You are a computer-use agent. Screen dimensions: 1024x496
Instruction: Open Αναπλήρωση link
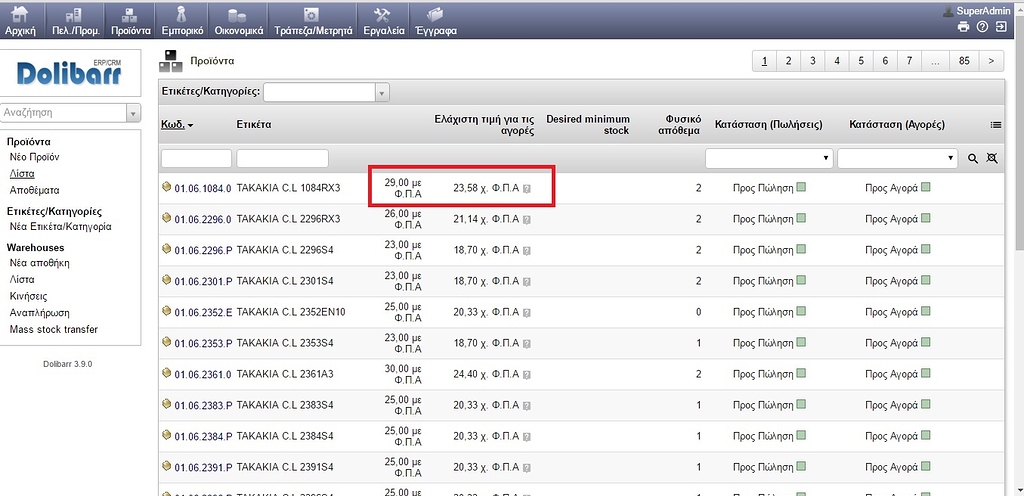(39, 313)
